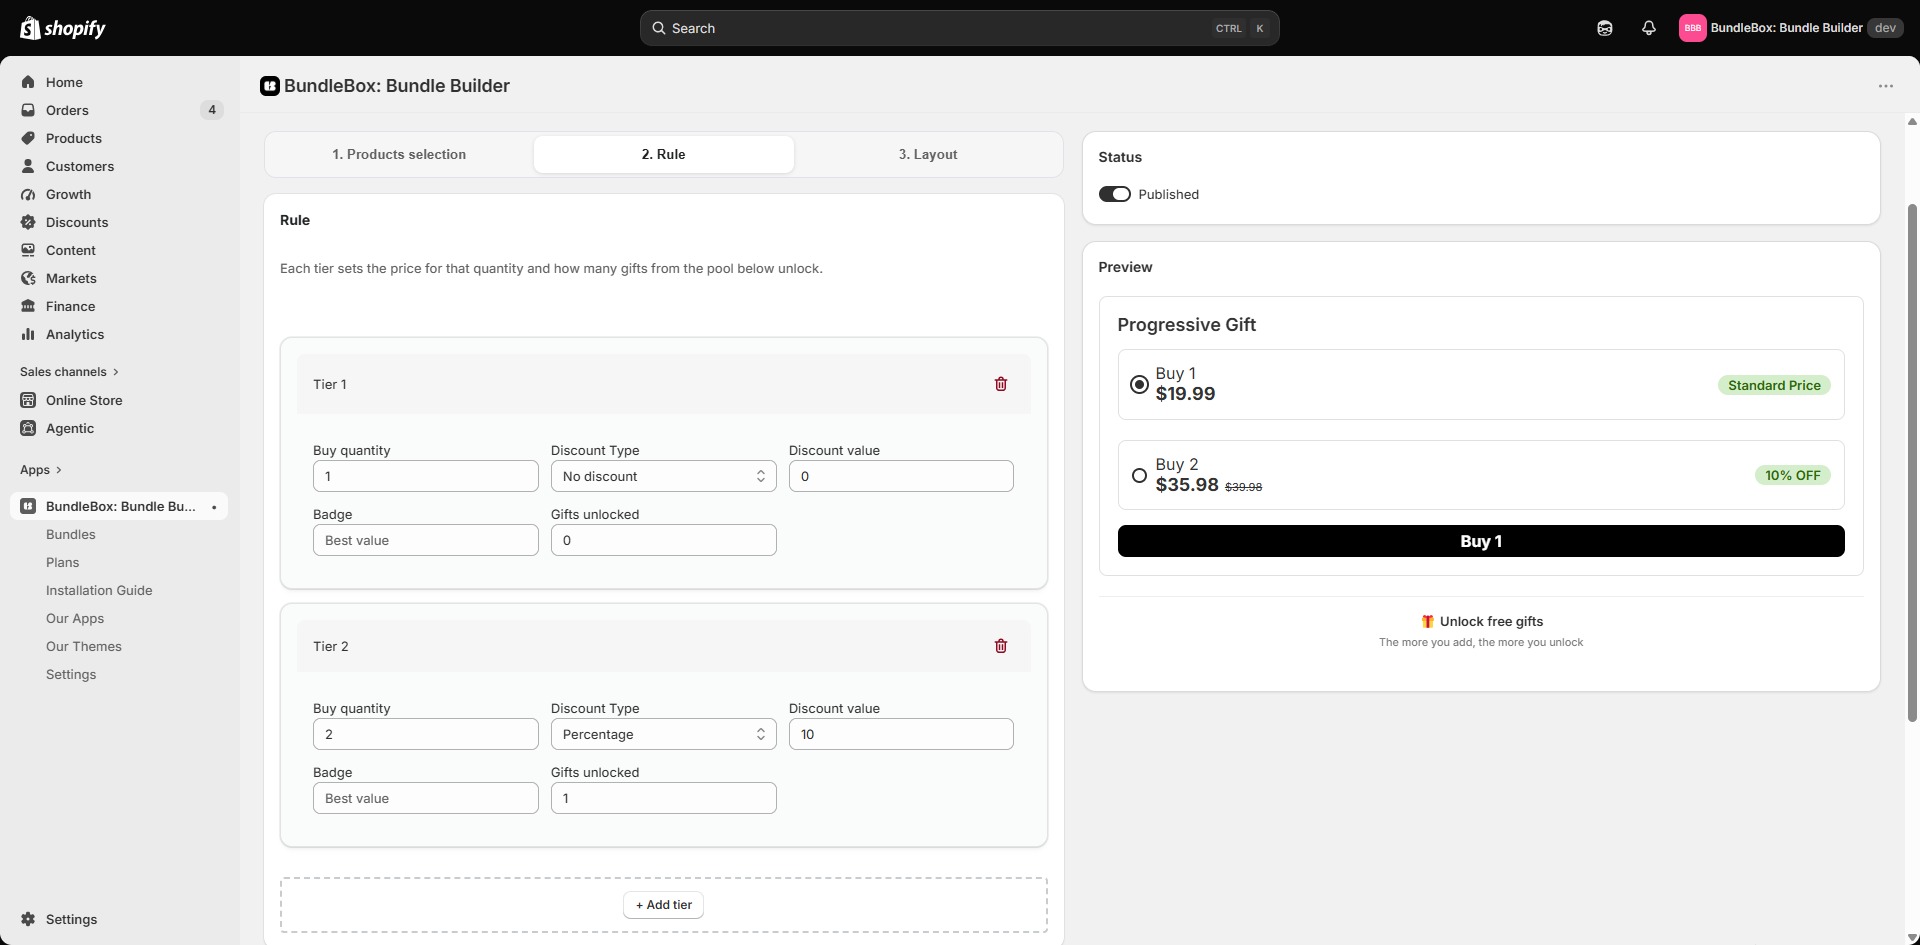Open Our Themes link
This screenshot has width=1920, height=945.
coord(84,646)
